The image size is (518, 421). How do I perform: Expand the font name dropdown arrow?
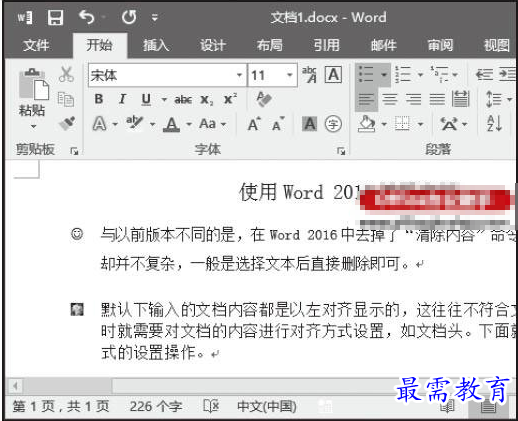239,75
